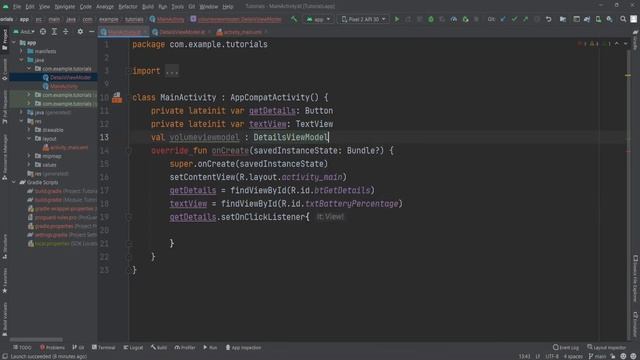The width and height of the screenshot is (640, 360).
Task: Expand the manifests folder
Action: click(x=22, y=51)
